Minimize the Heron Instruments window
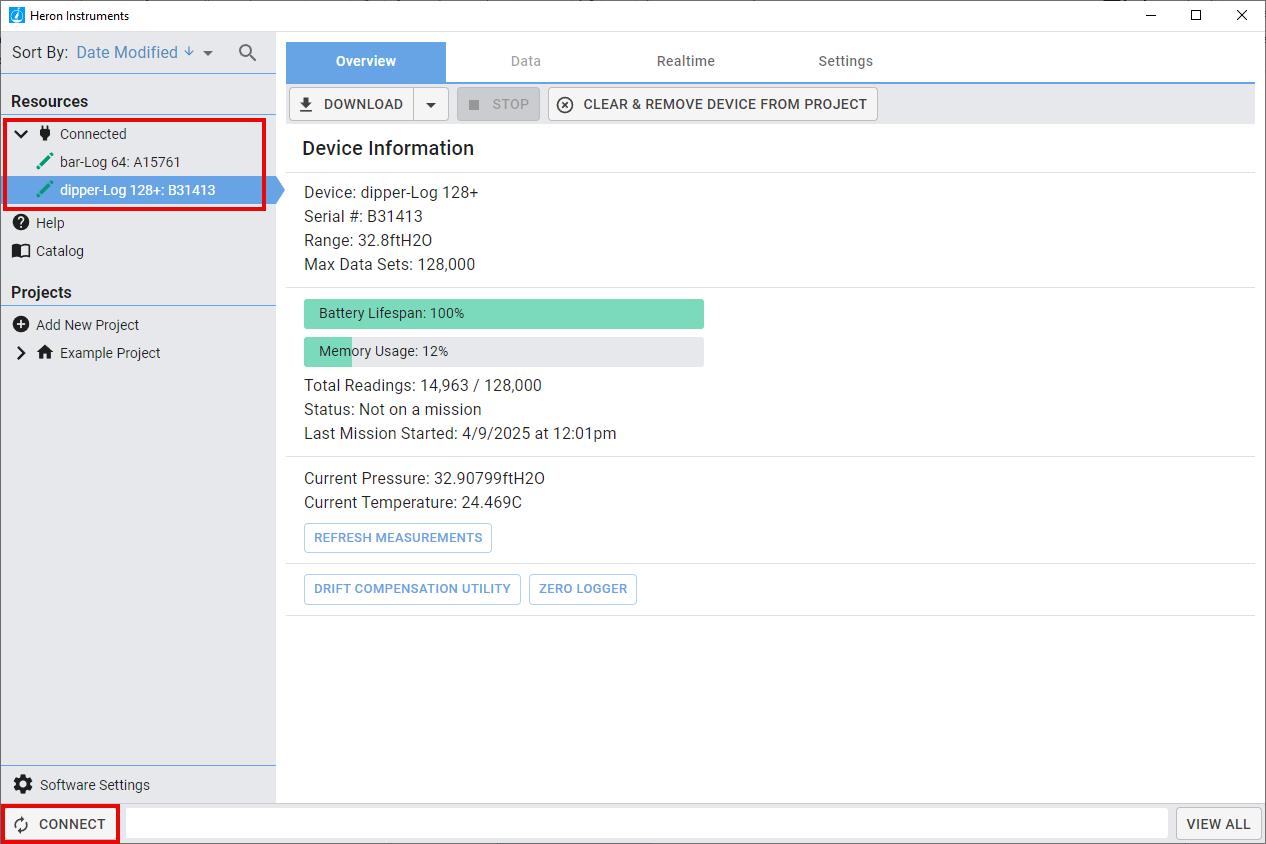Screen dimensions: 1266x844 [x=1150, y=15]
